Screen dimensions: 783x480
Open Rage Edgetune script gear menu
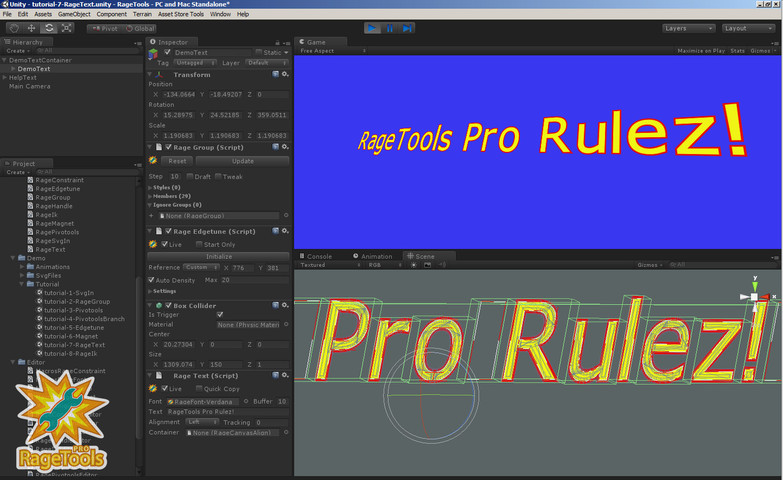285,231
